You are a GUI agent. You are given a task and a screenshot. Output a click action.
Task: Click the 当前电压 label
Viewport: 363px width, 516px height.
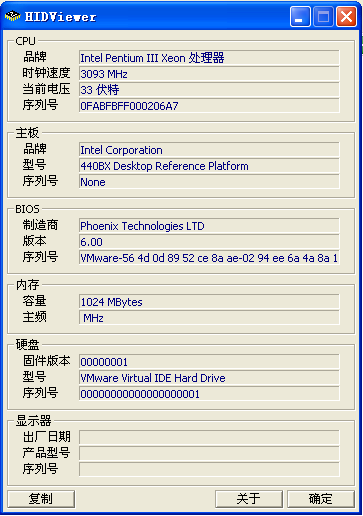46,89
